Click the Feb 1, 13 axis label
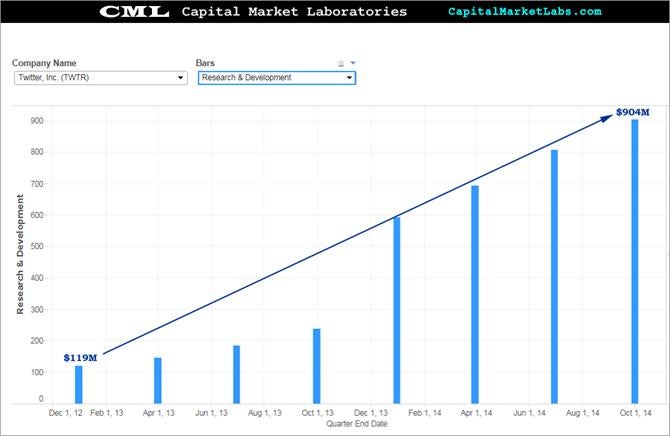670x436 pixels. [107, 413]
